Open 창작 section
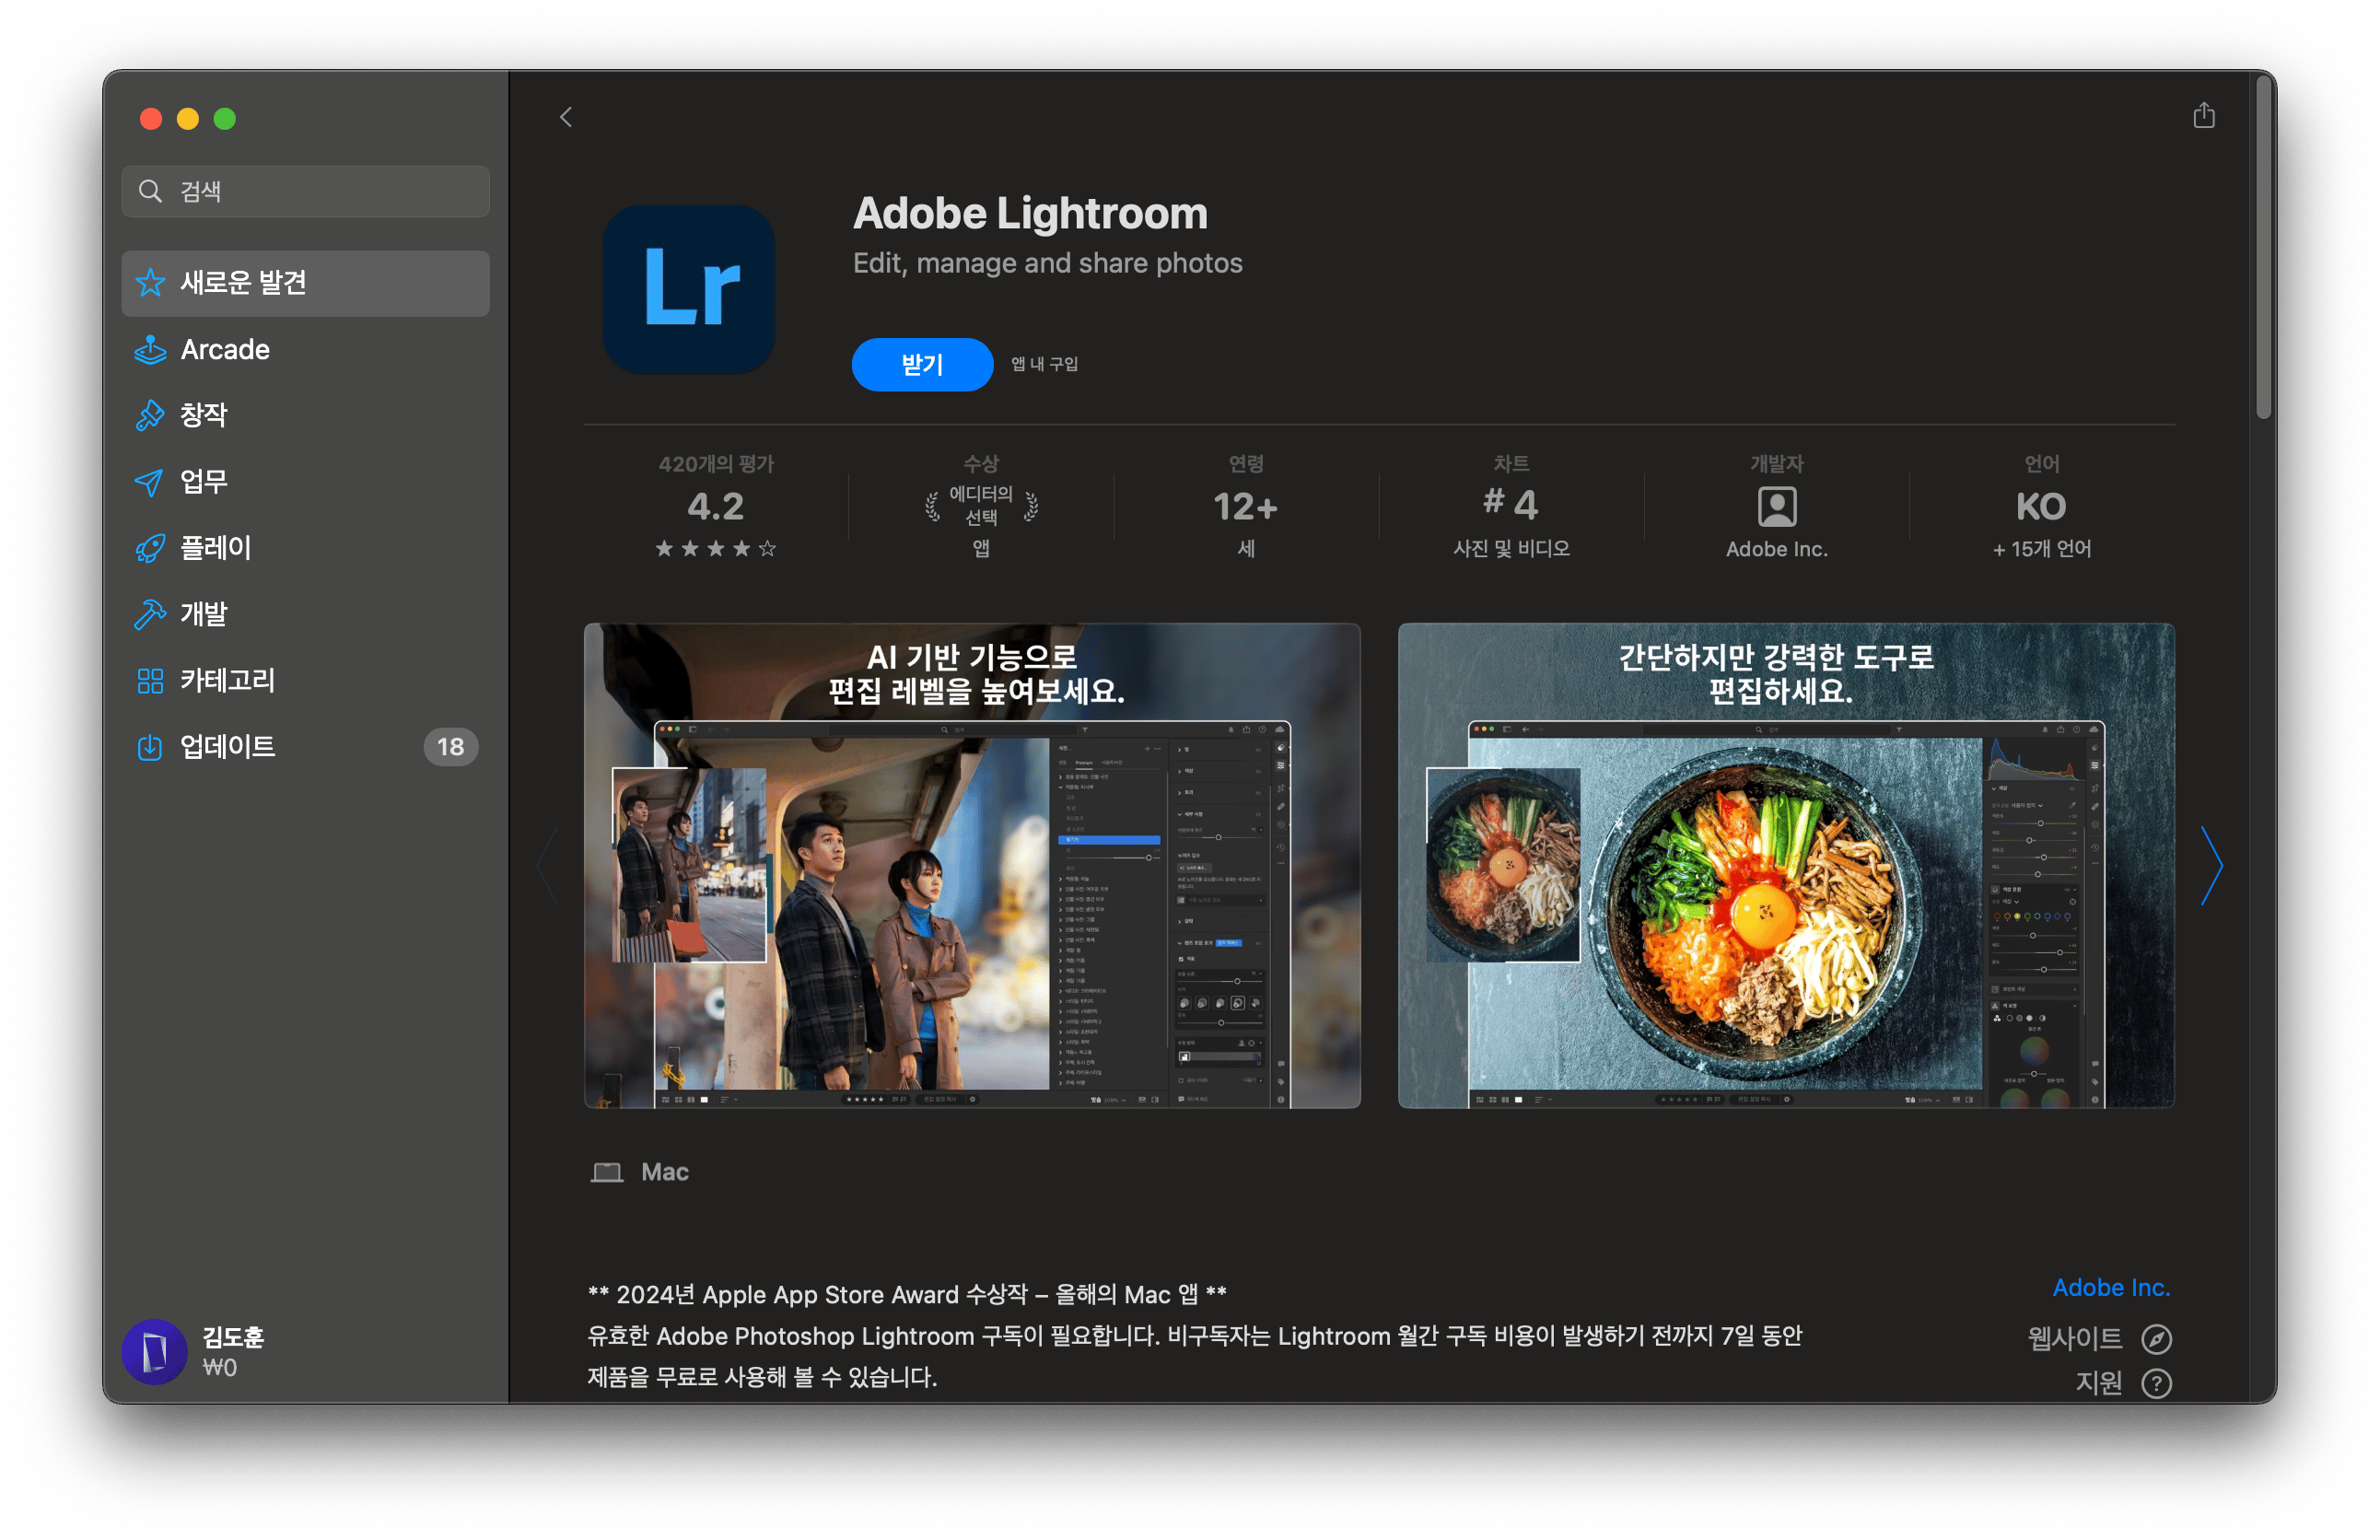Screen dimensions: 2380x1540 305,415
